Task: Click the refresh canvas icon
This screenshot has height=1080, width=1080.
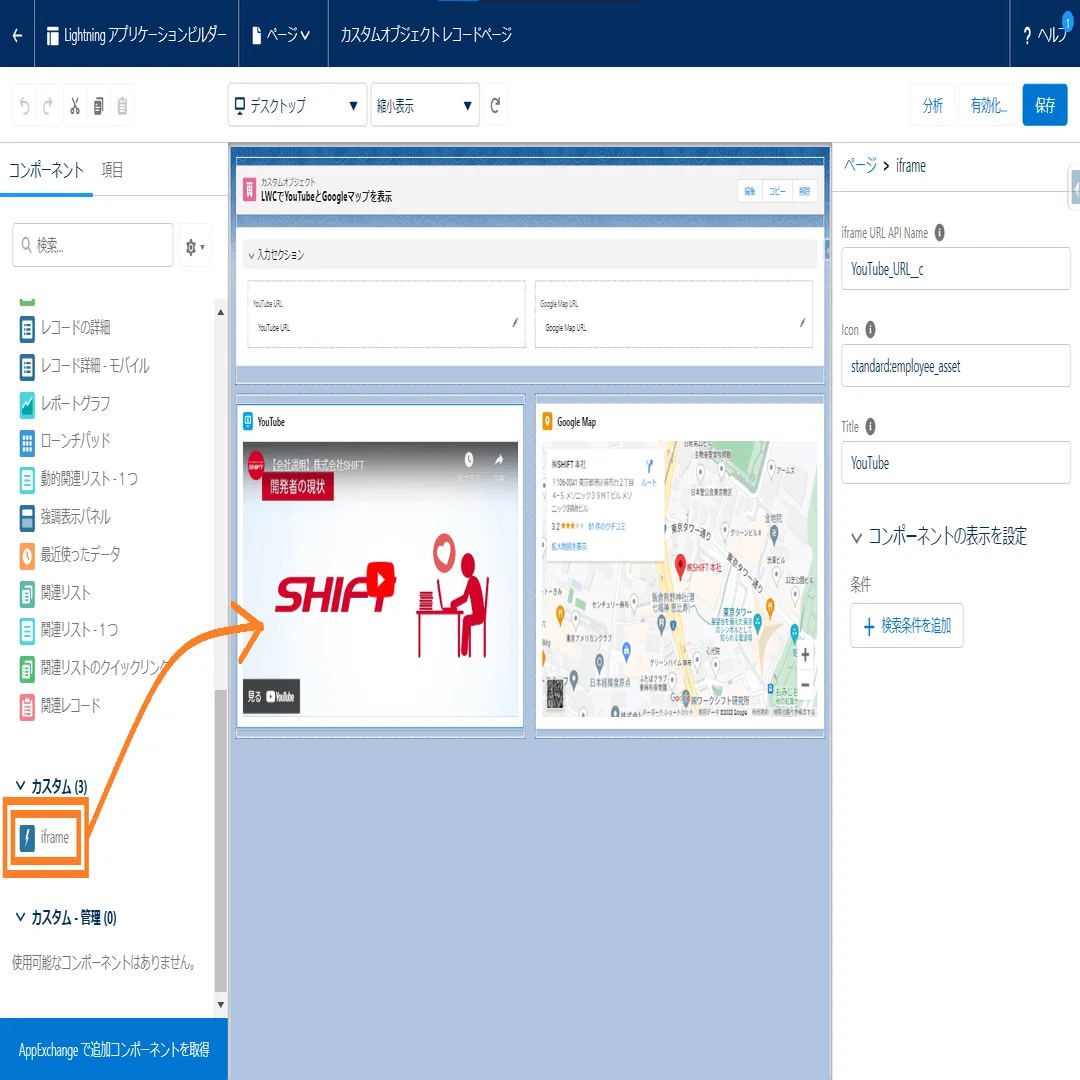Action: coord(495,105)
